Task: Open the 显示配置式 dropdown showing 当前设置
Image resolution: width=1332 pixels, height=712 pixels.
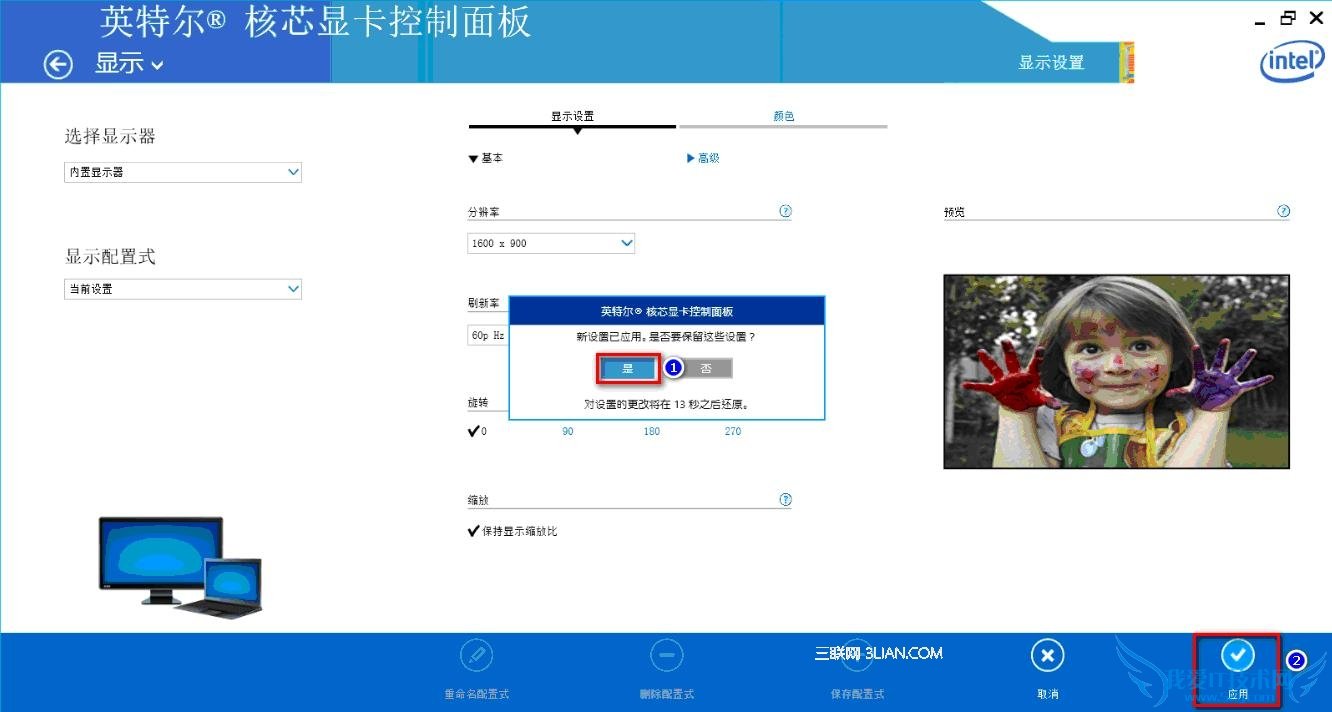Action: pos(183,289)
